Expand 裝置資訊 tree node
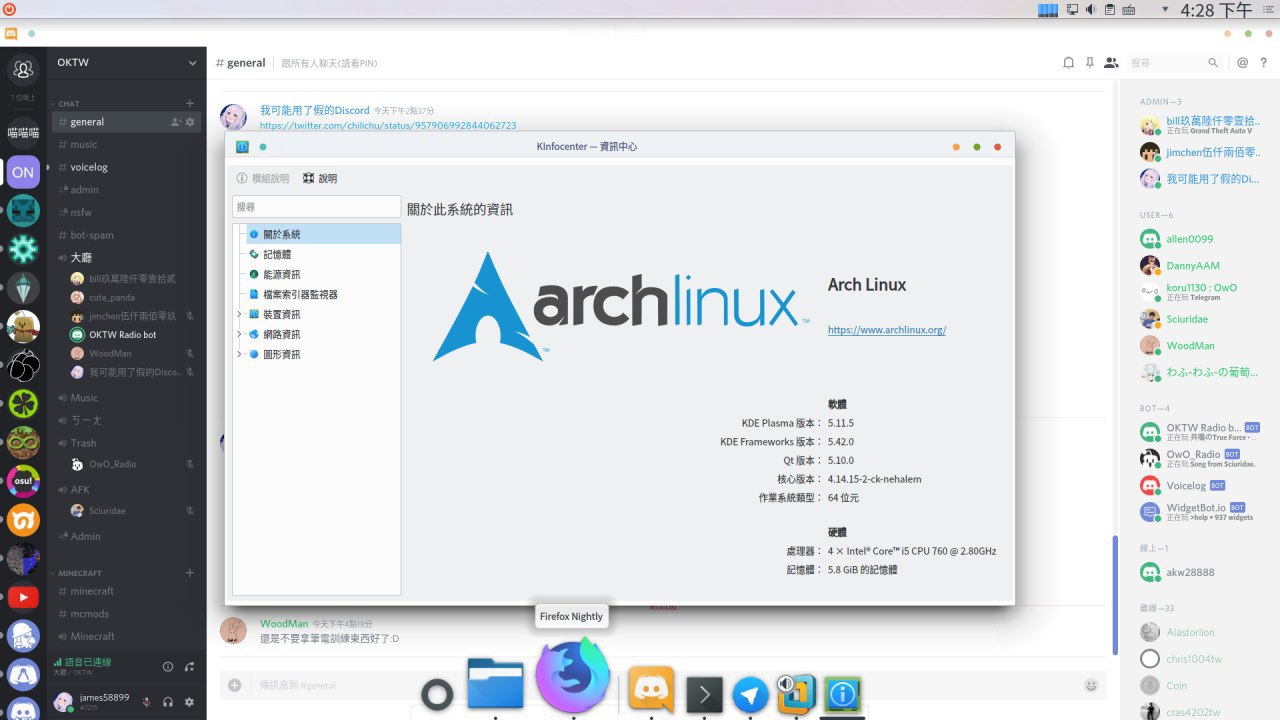1280x720 pixels. (x=239, y=314)
